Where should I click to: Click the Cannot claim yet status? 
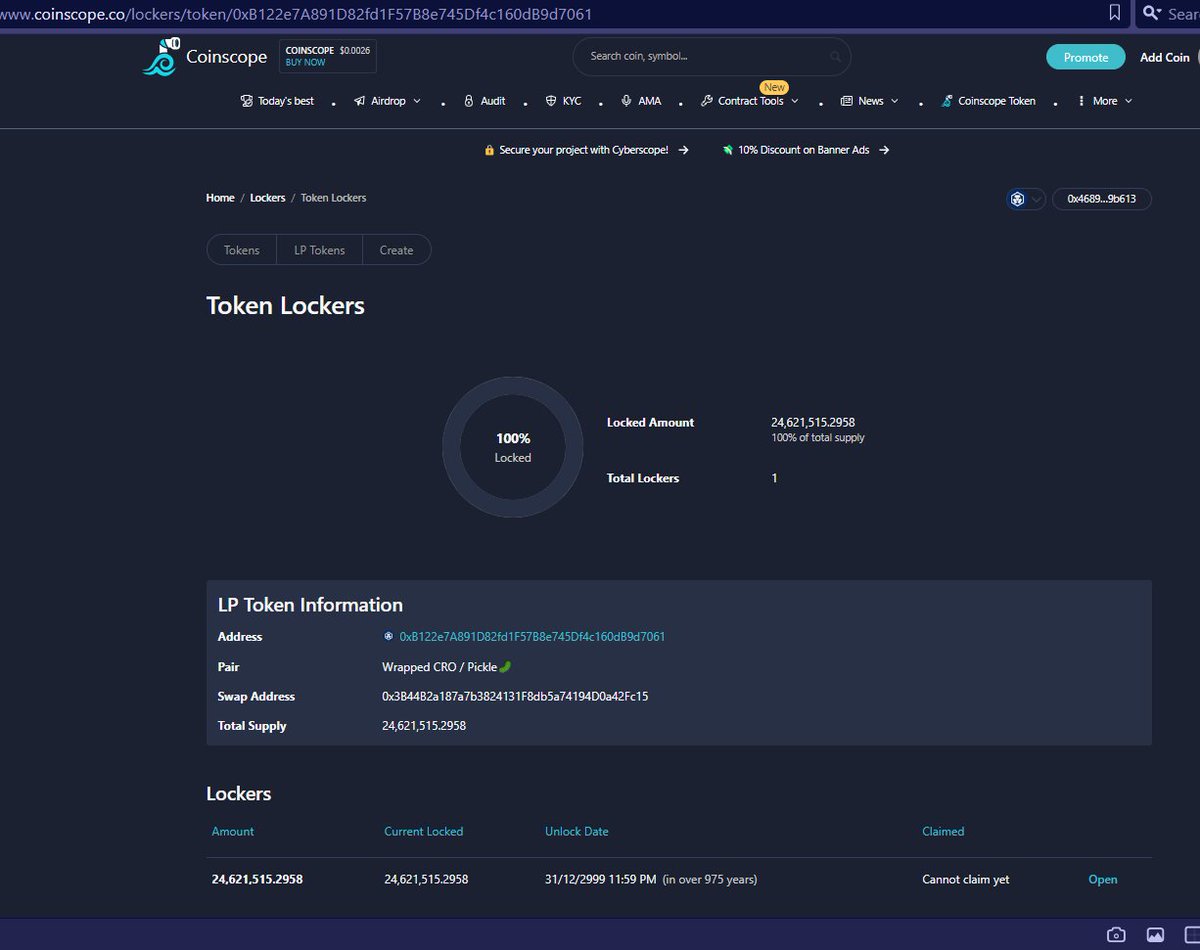966,880
